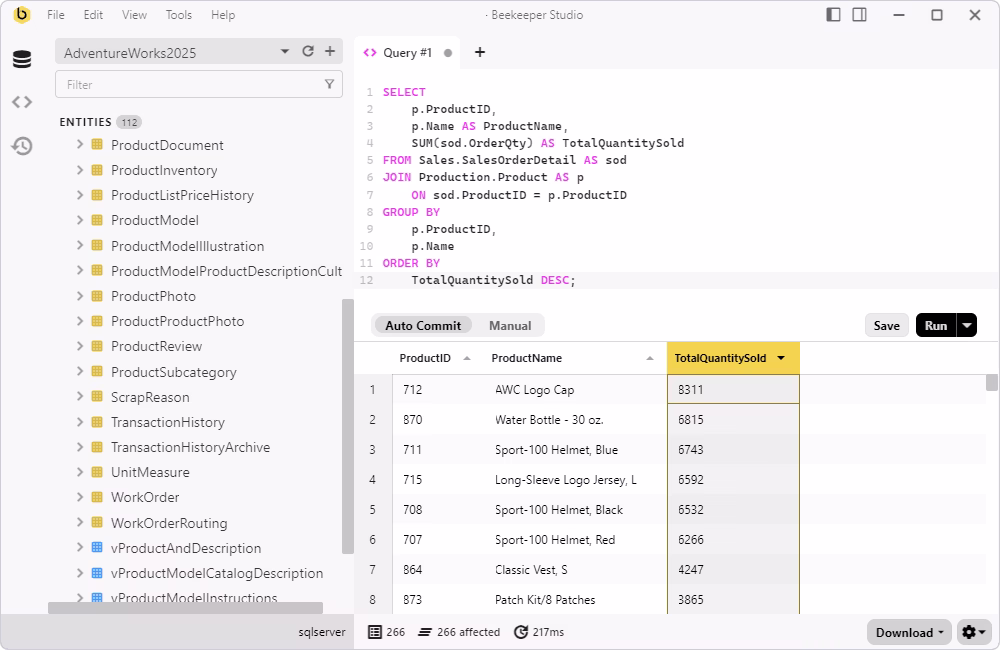Select the row number 5 header

[x=372, y=510]
